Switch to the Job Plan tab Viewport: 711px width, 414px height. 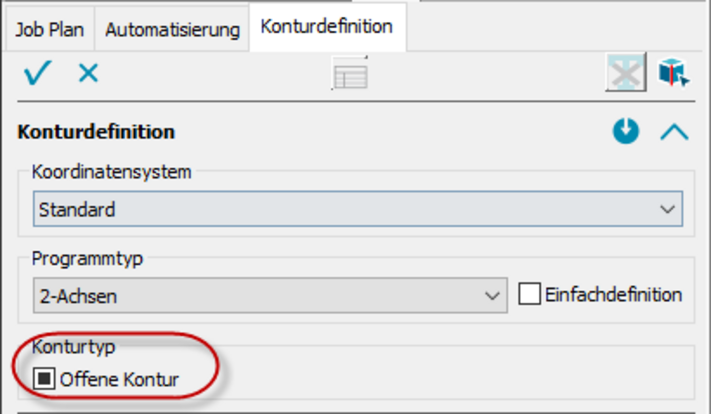click(x=50, y=29)
